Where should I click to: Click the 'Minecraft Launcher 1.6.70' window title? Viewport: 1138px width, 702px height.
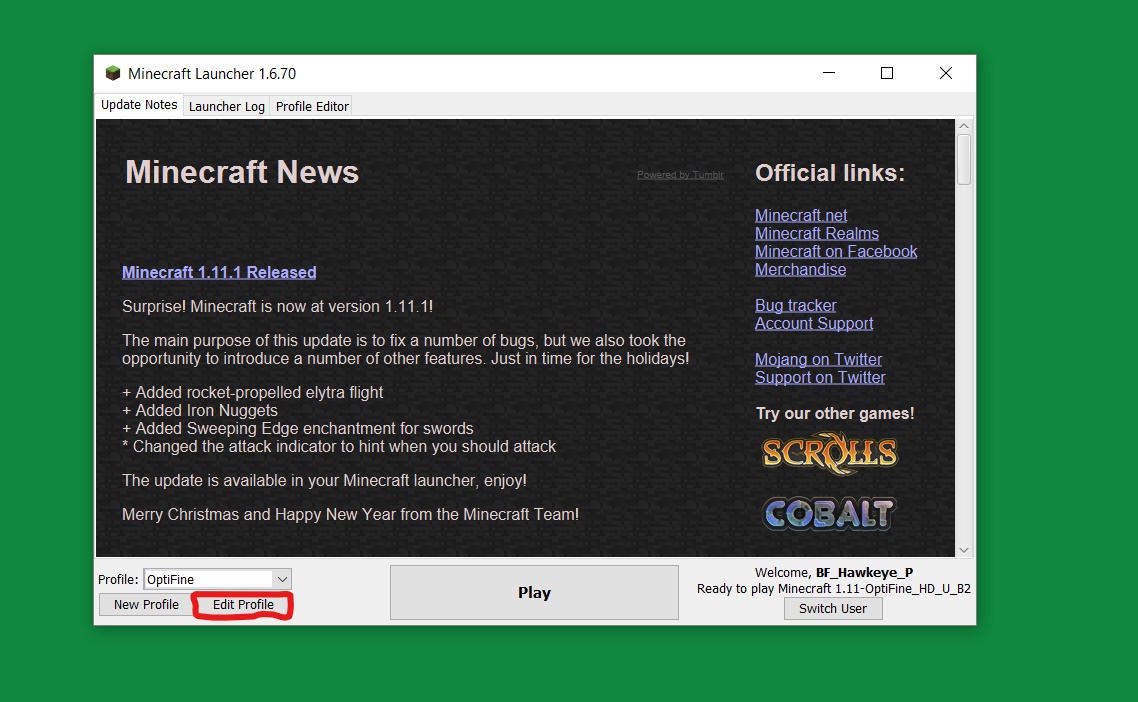[x=212, y=73]
